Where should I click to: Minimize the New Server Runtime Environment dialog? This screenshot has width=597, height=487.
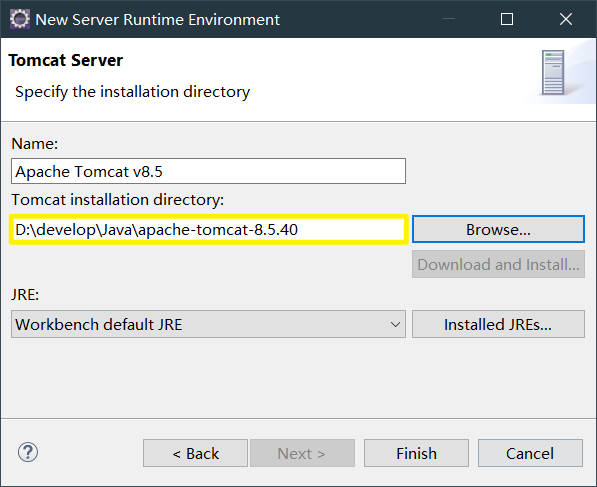click(449, 19)
